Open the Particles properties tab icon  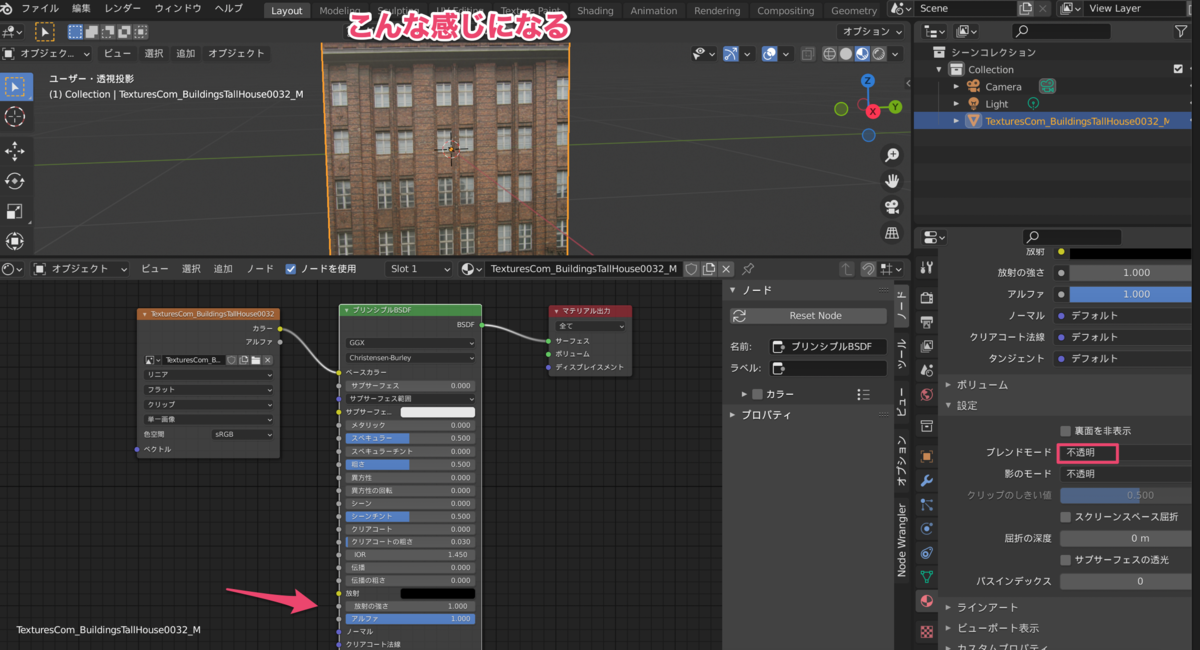[x=927, y=505]
